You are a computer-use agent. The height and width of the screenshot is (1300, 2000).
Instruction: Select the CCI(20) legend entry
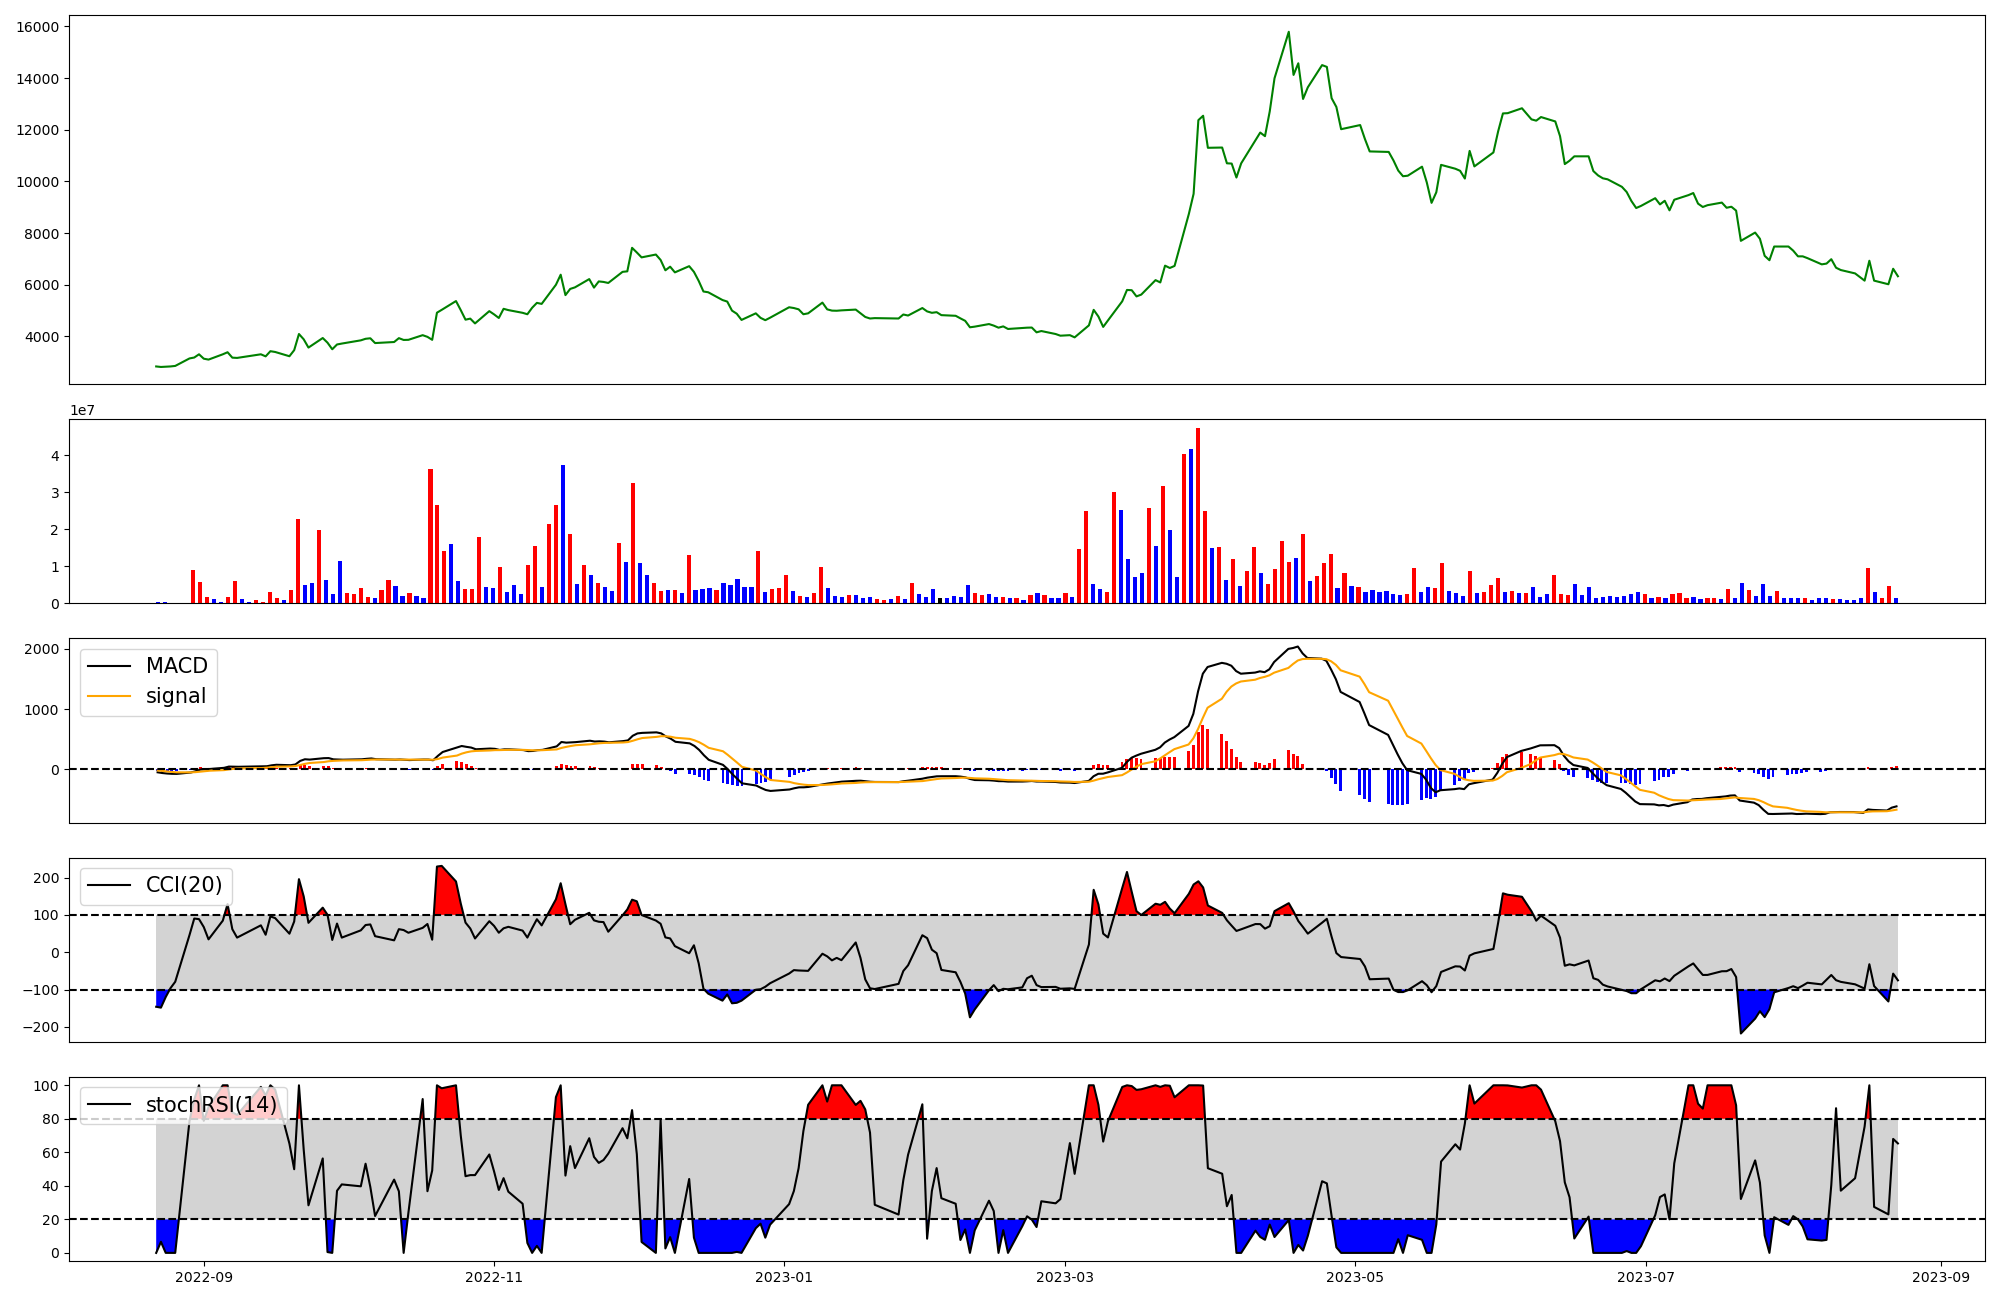click(x=184, y=885)
